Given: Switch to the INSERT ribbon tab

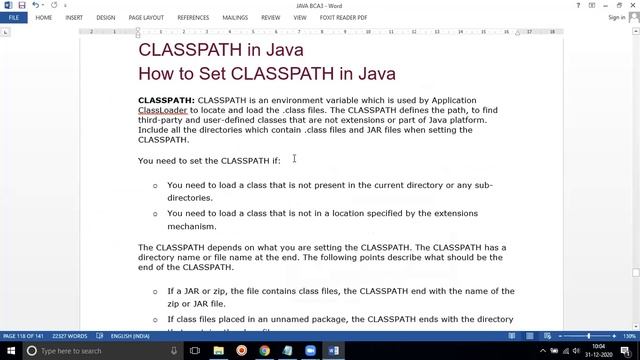Looking at the screenshot, I should (74, 18).
